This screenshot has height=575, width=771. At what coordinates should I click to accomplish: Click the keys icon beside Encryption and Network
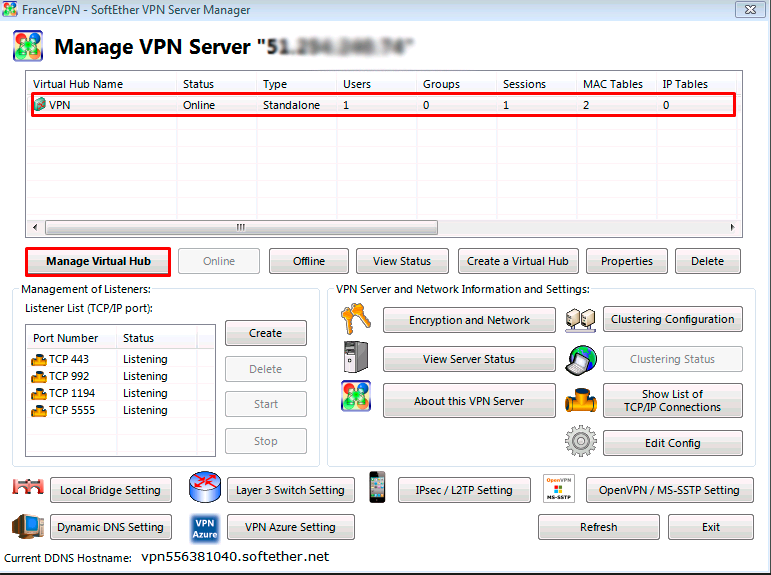pos(355,320)
